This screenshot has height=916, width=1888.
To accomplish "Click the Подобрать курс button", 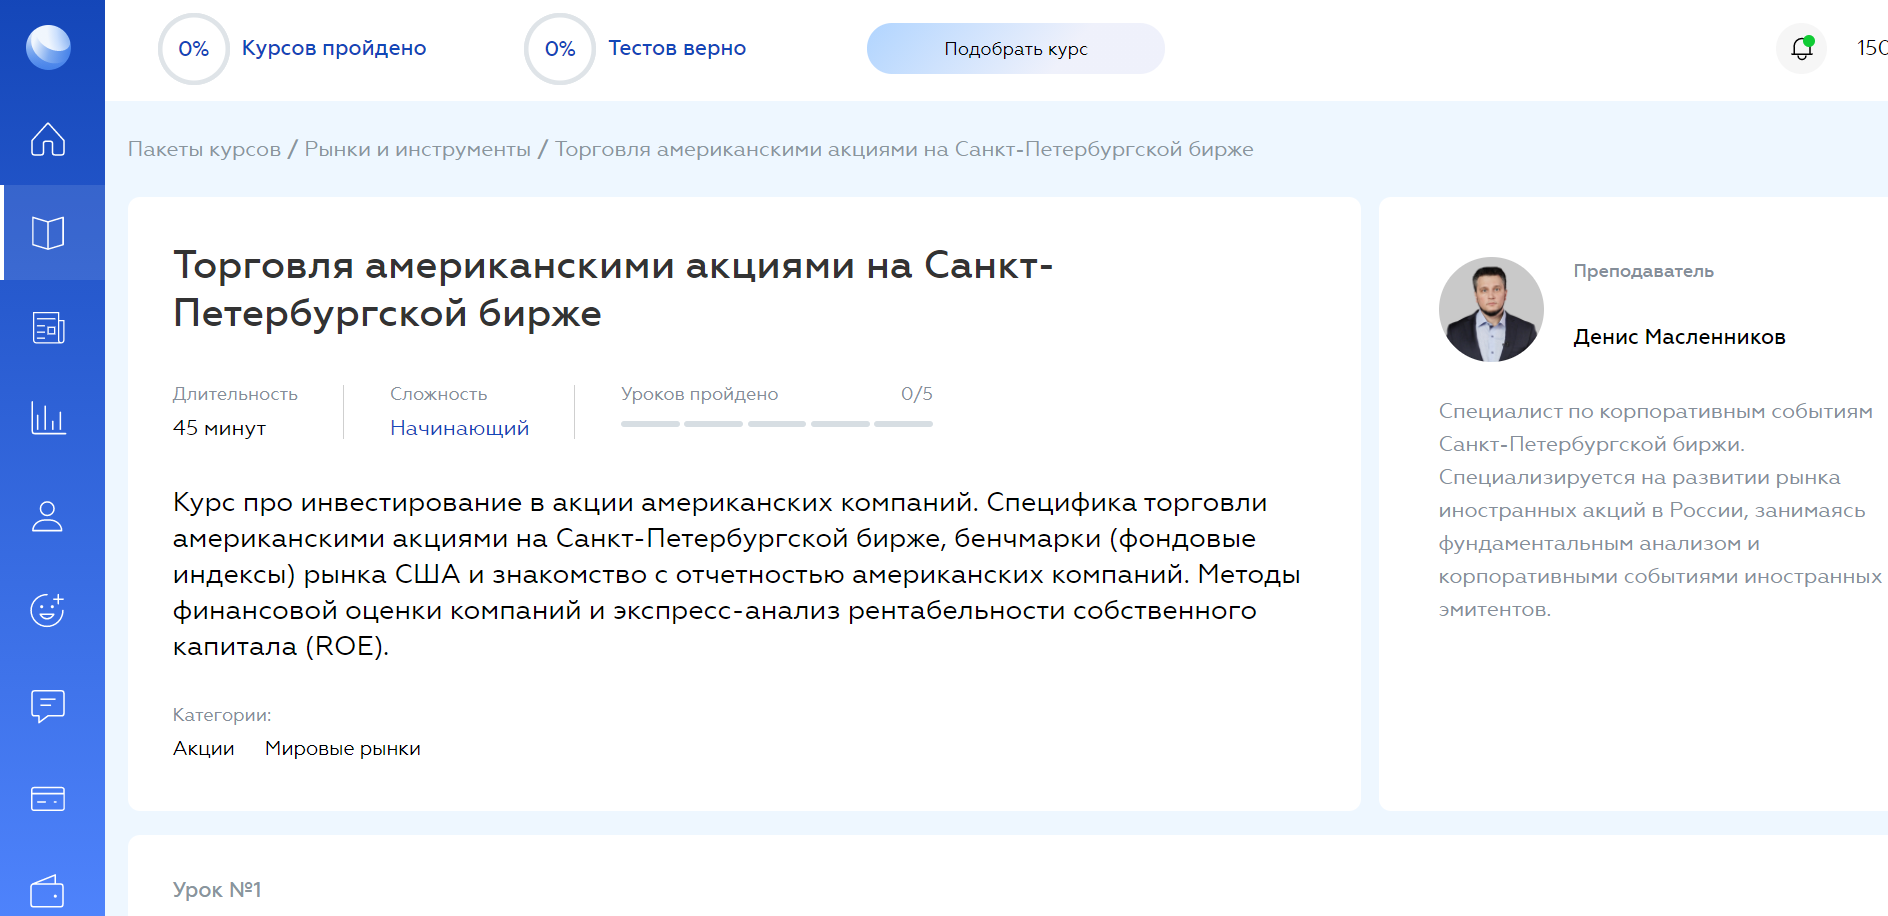I will 1016,48.
